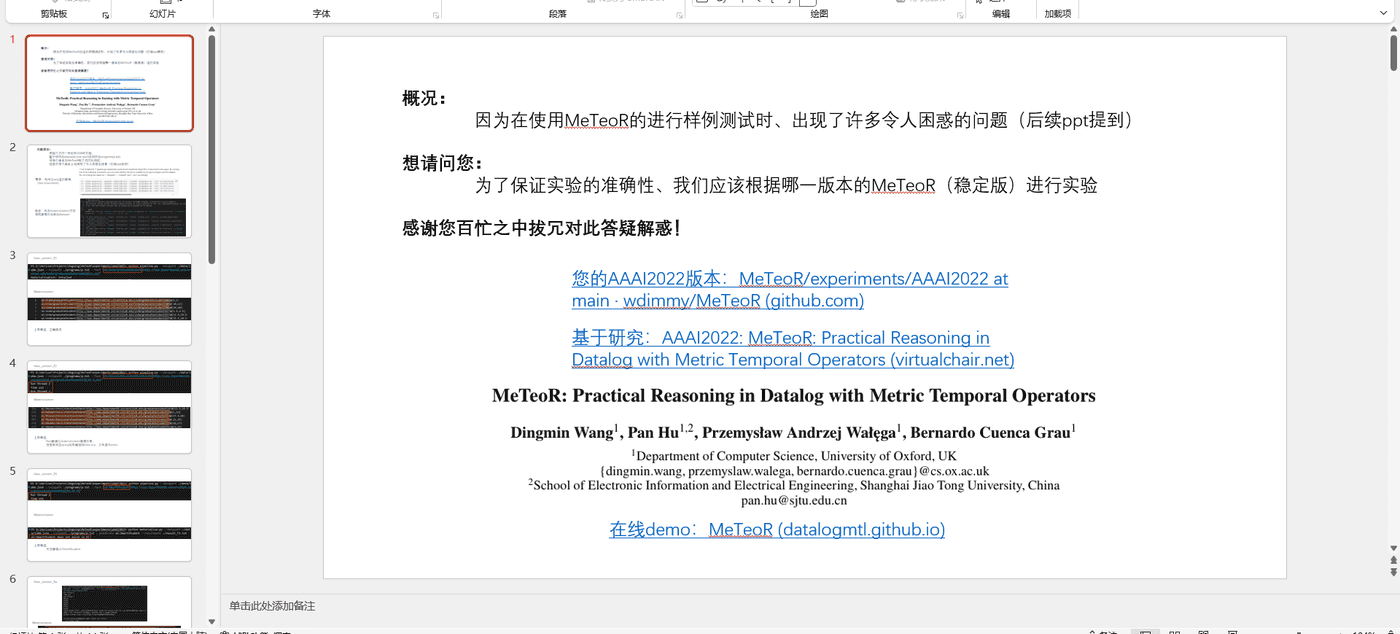Click the sentence starting 为了保证实验的准确性
Viewport: 1400px width, 634px height.
(786, 185)
